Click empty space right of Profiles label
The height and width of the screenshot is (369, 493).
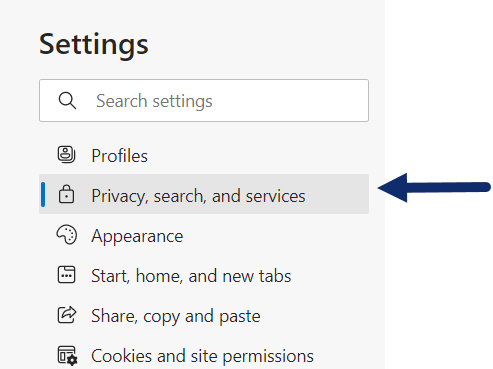pyautogui.click(x=258, y=155)
